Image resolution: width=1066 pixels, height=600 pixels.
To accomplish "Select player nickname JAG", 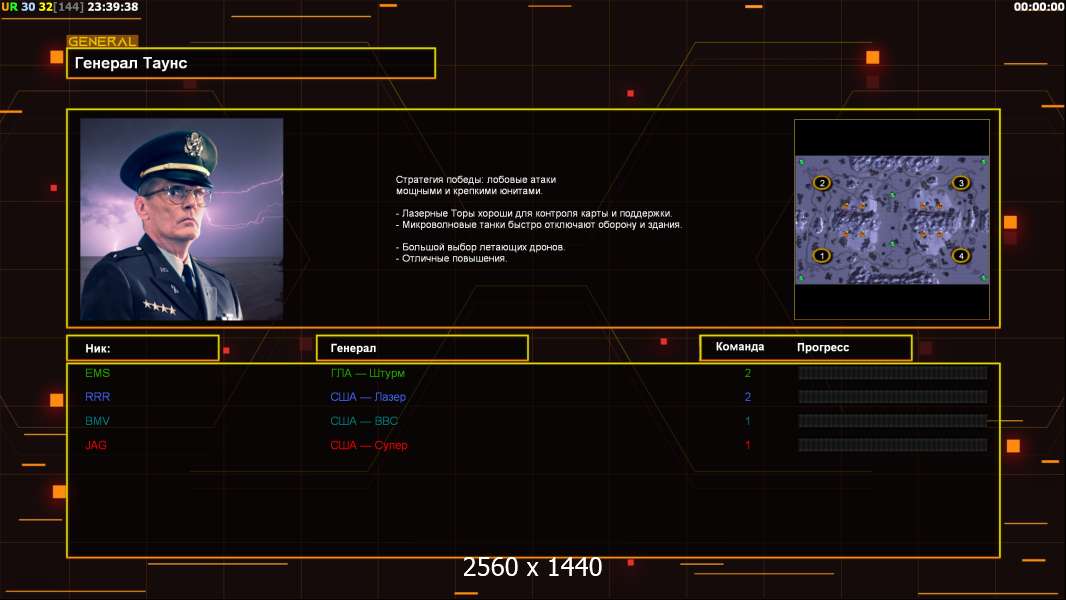I will tap(96, 445).
